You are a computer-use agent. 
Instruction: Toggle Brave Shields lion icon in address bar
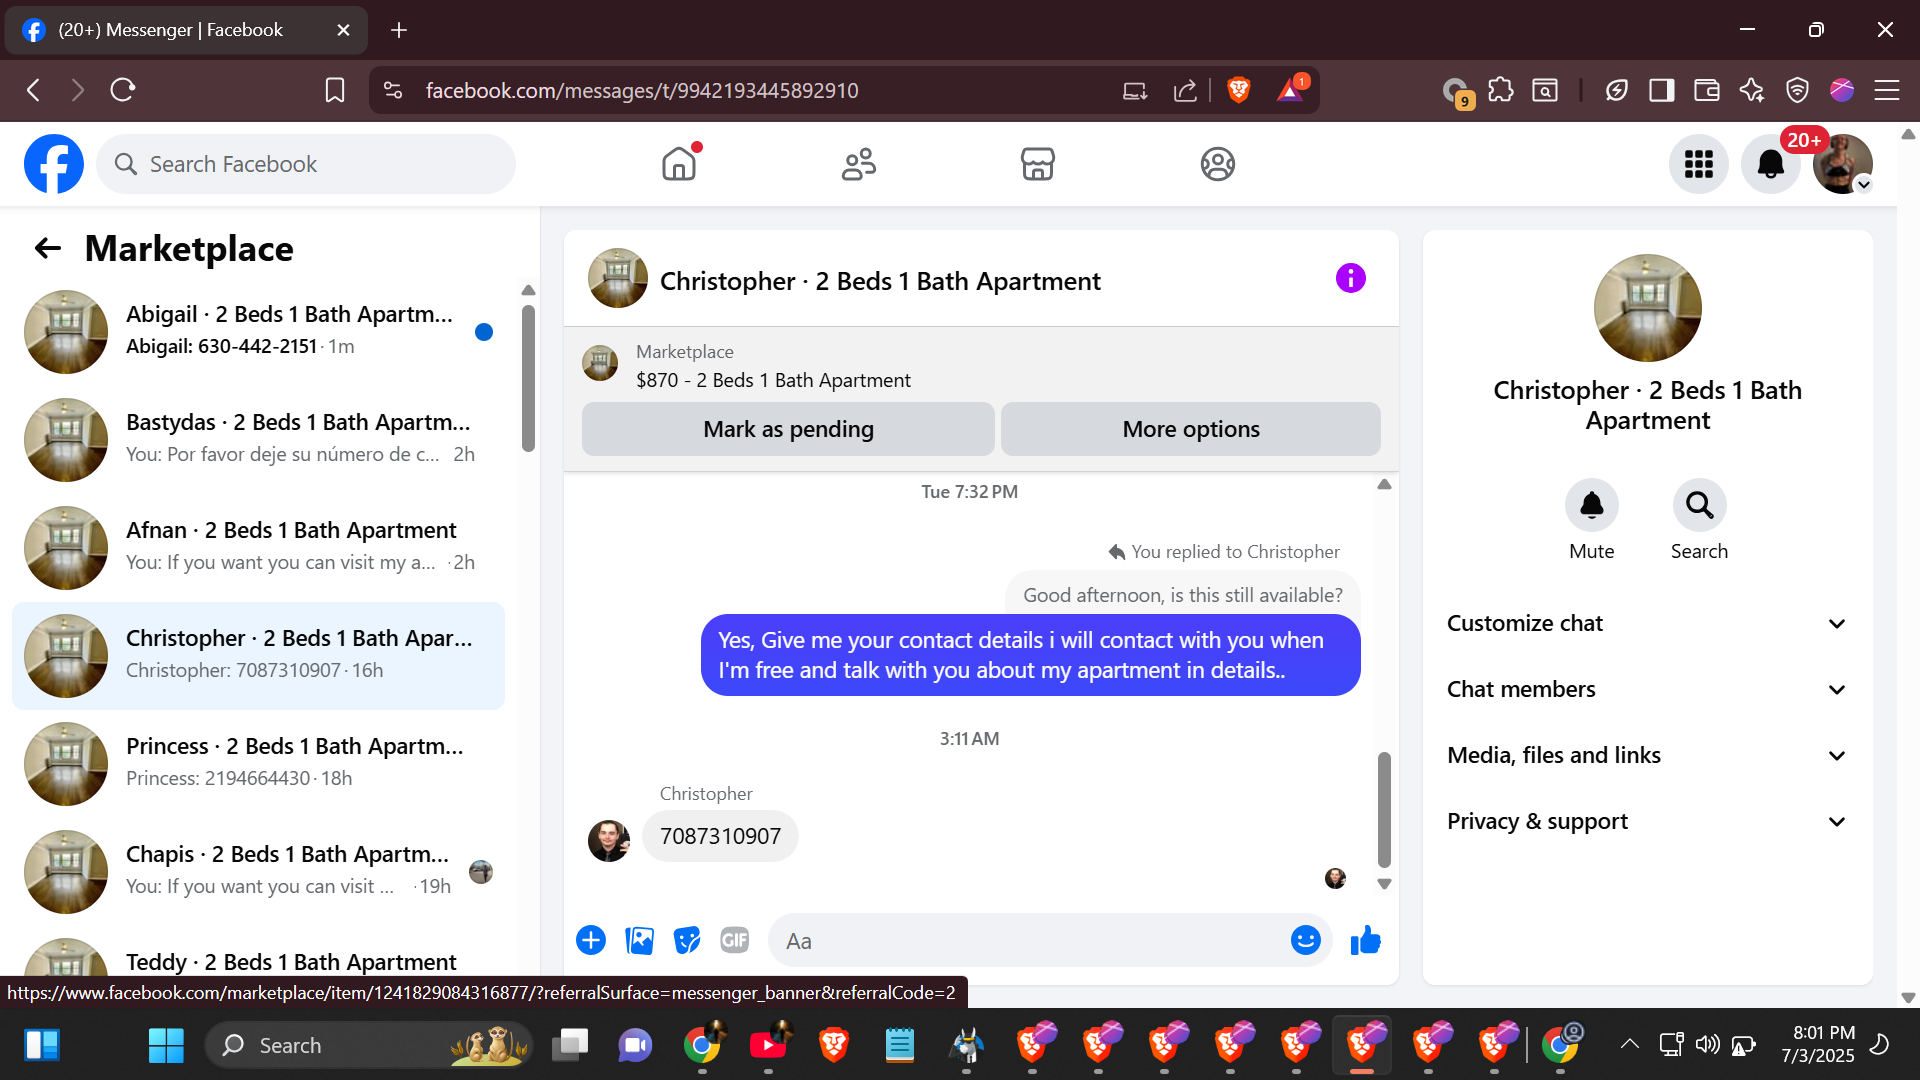coord(1238,90)
